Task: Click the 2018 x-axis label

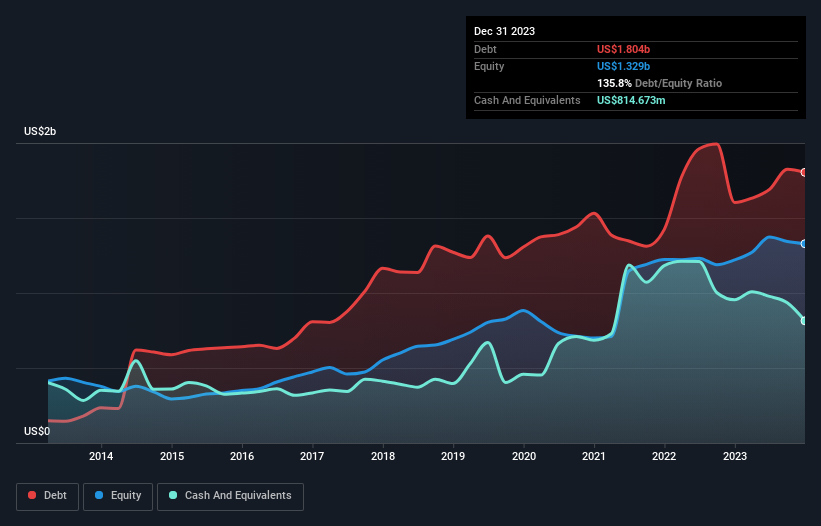Action: pos(383,456)
